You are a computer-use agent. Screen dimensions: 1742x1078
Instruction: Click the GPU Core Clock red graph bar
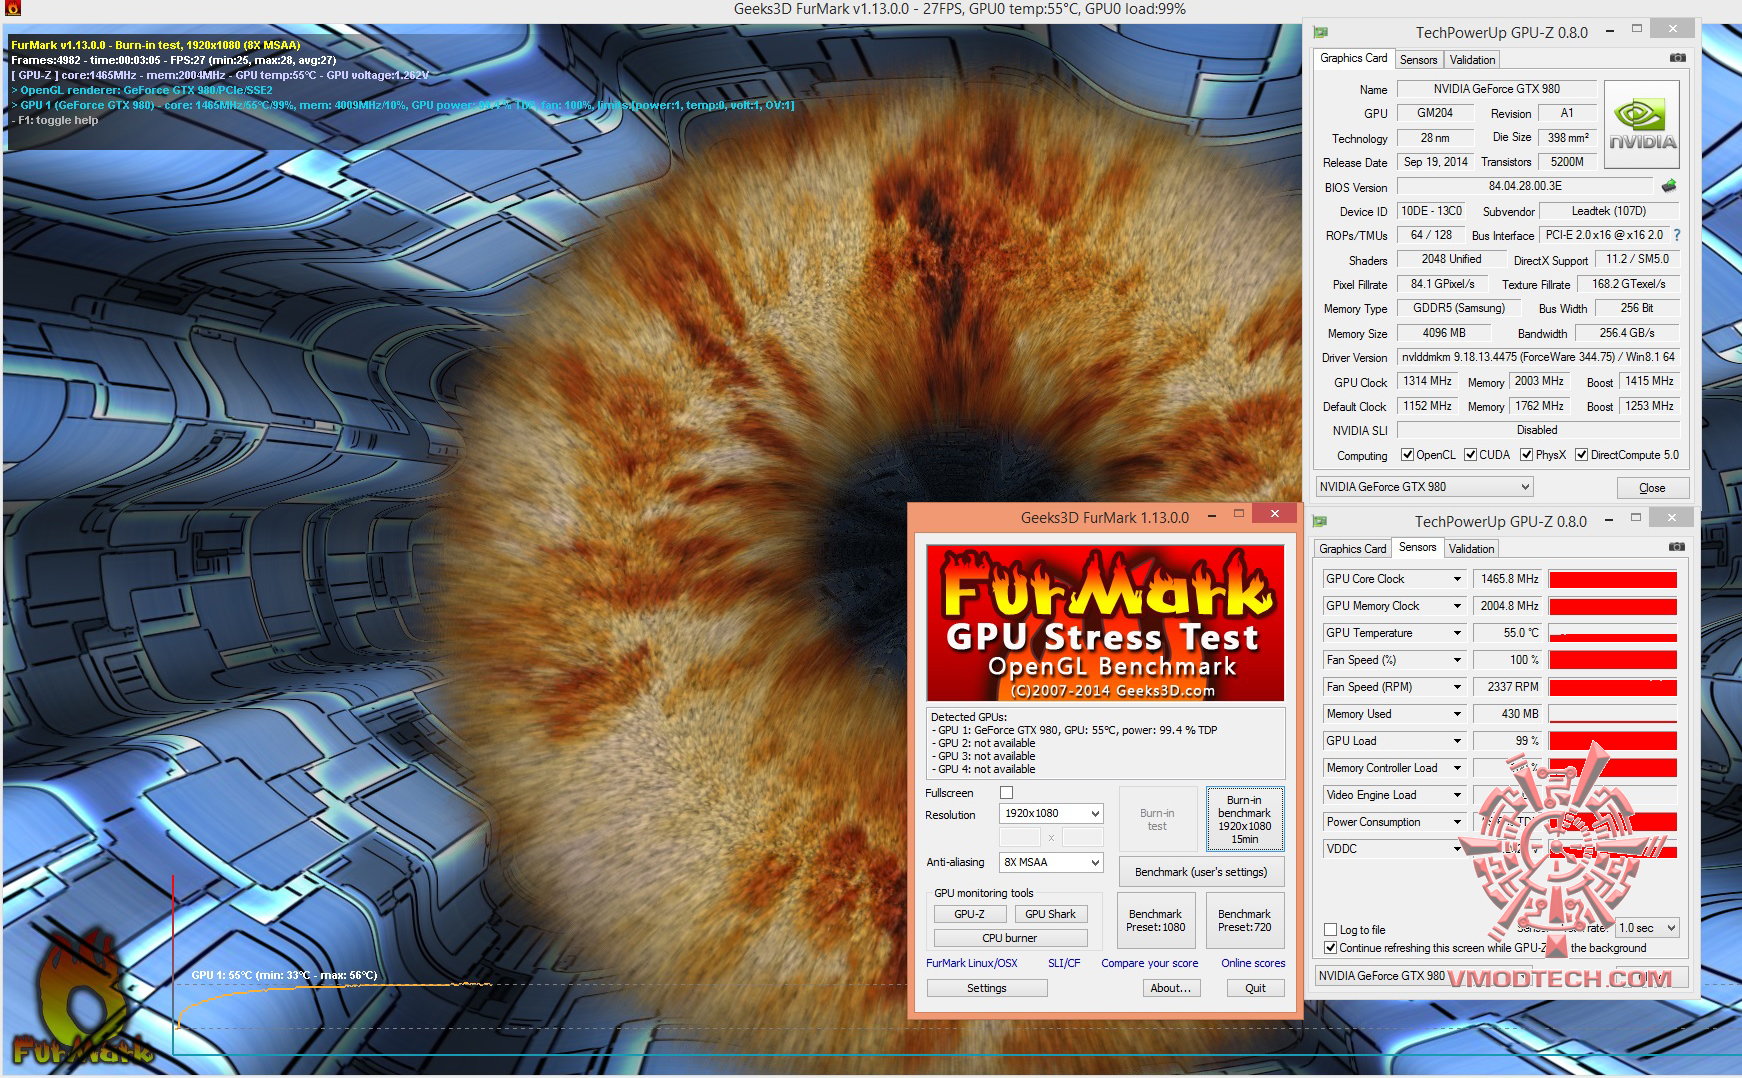coord(1613,579)
